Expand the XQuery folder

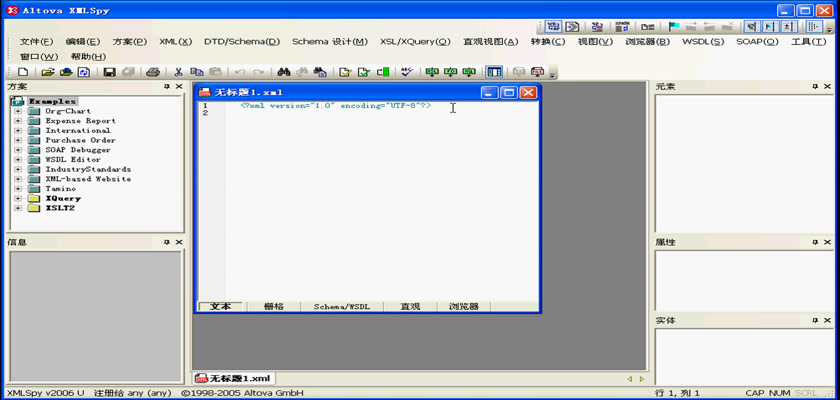(18, 198)
